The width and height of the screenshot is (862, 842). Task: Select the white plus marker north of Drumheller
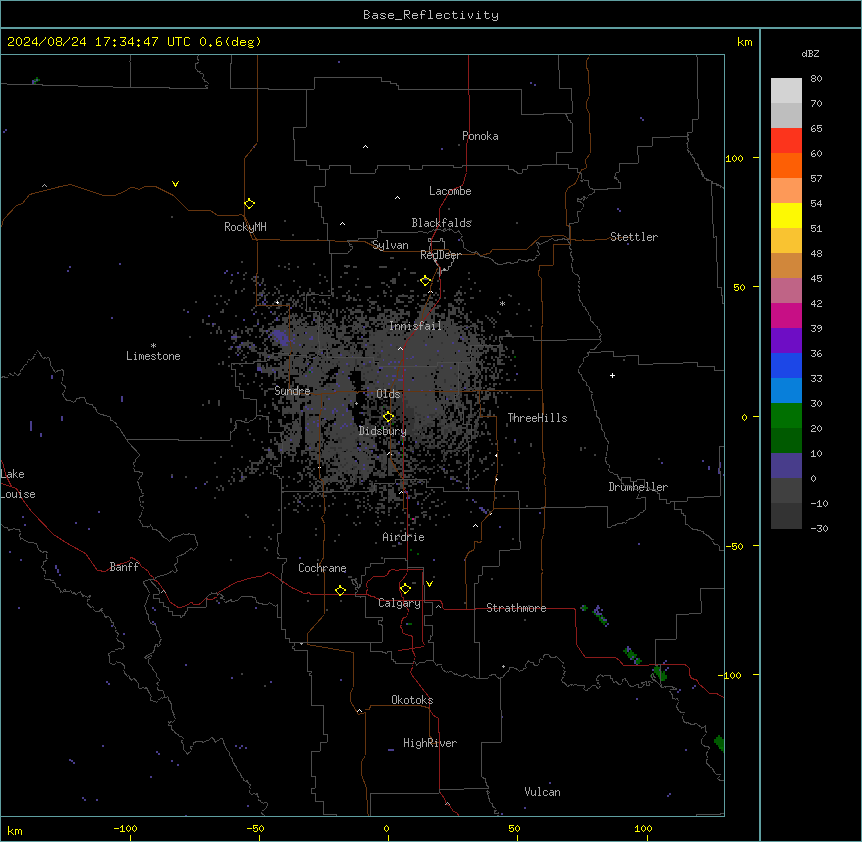pyautogui.click(x=612, y=375)
